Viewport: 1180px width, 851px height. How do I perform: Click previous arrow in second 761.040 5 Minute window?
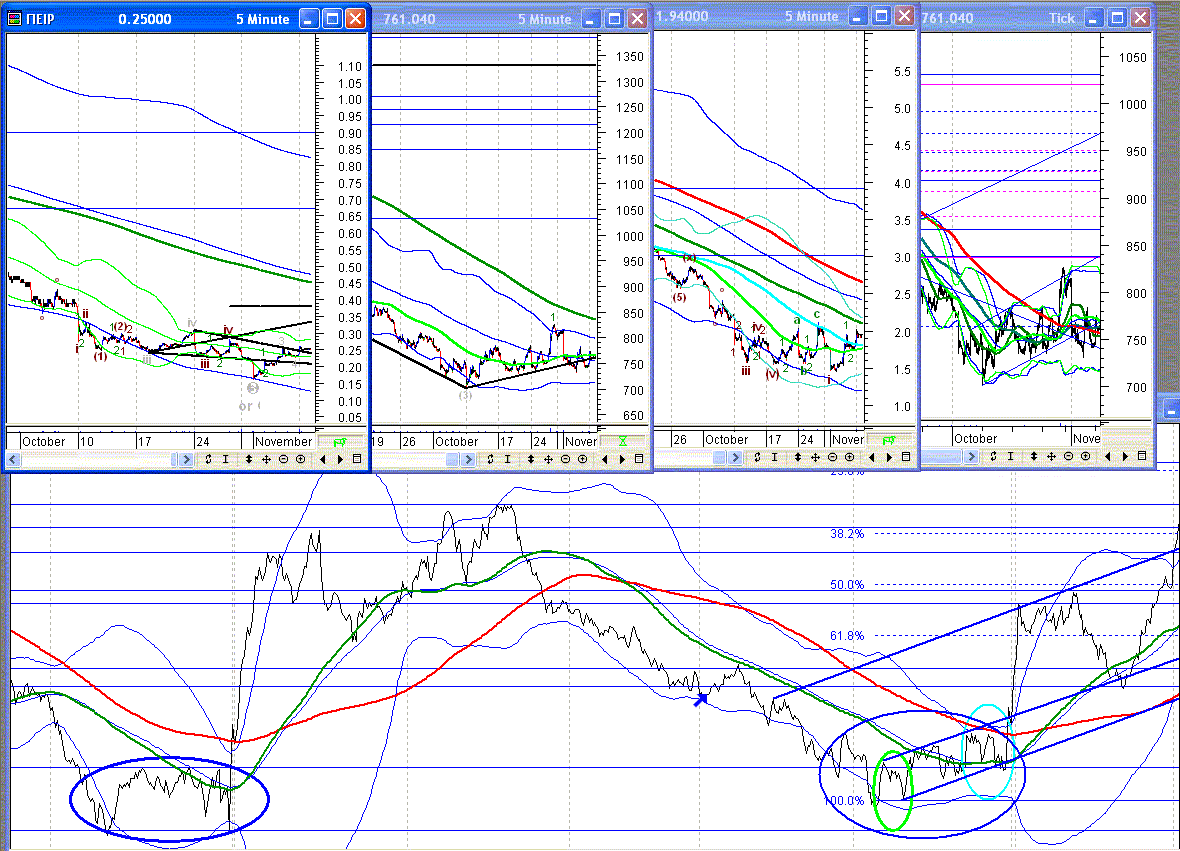605,459
